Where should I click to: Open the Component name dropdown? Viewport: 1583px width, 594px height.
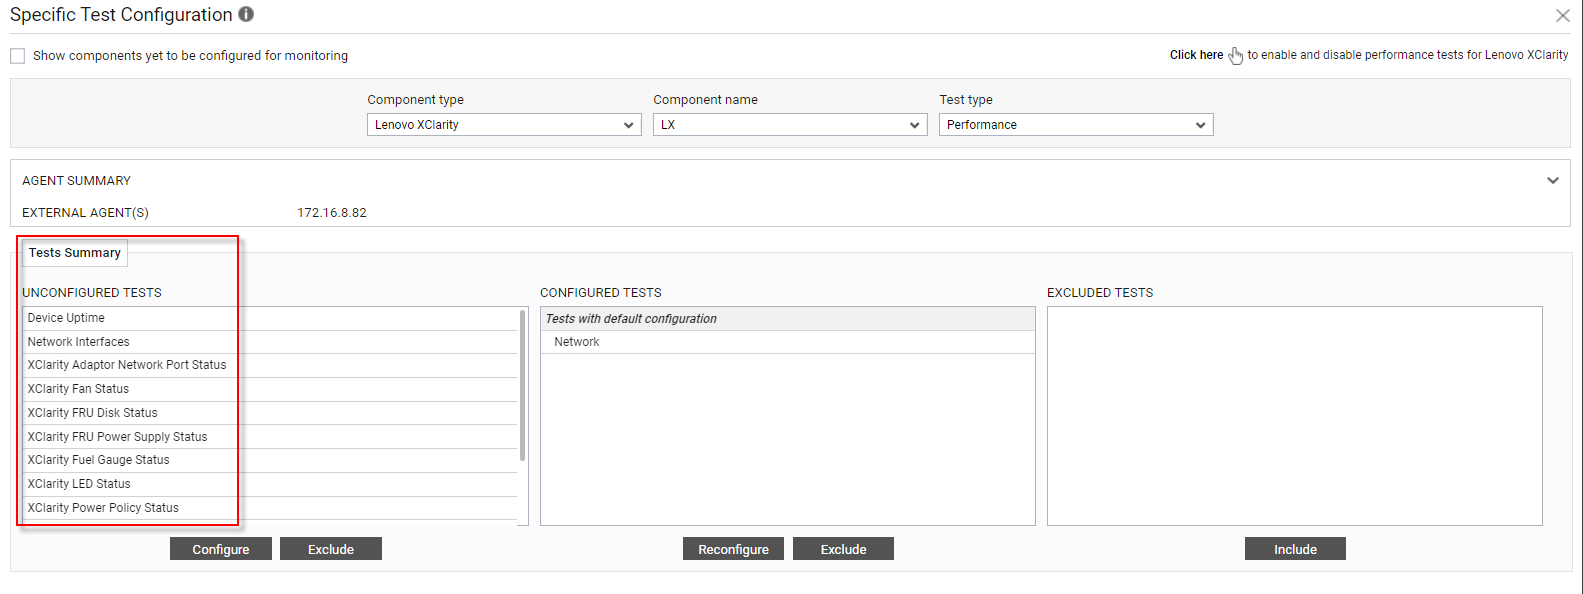(x=790, y=125)
